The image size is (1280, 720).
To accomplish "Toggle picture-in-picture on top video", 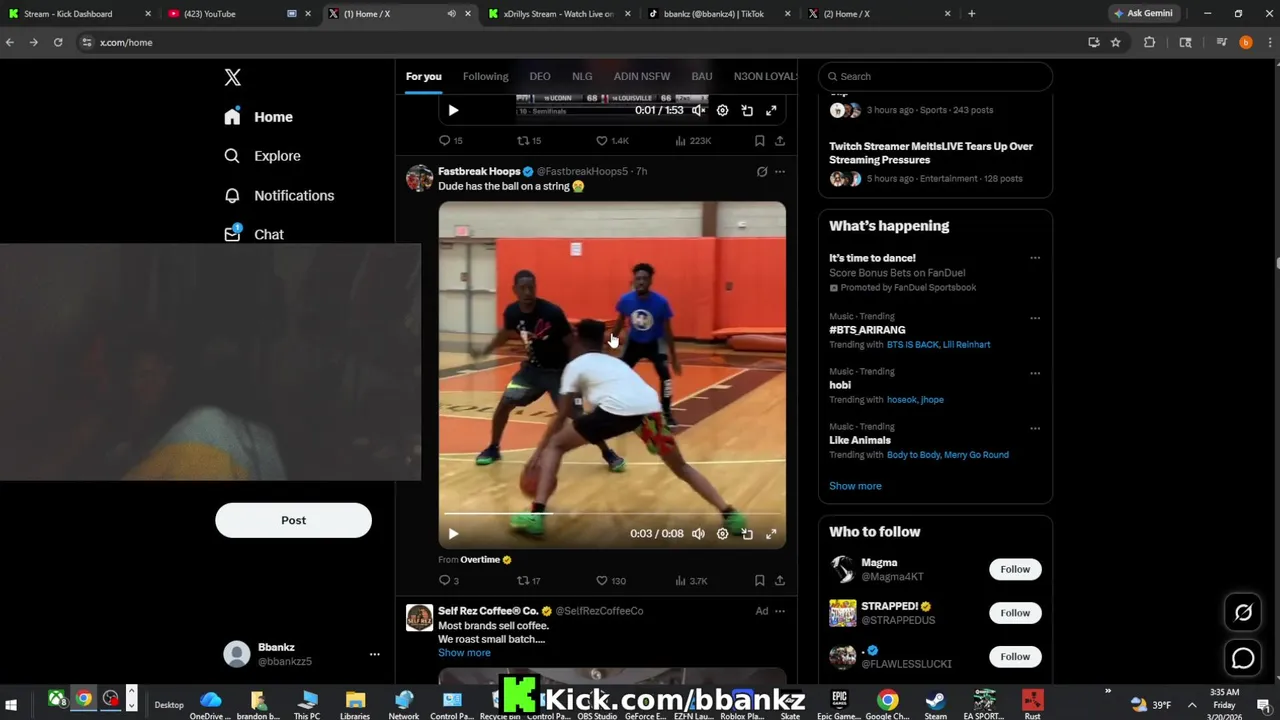I will click(x=747, y=110).
